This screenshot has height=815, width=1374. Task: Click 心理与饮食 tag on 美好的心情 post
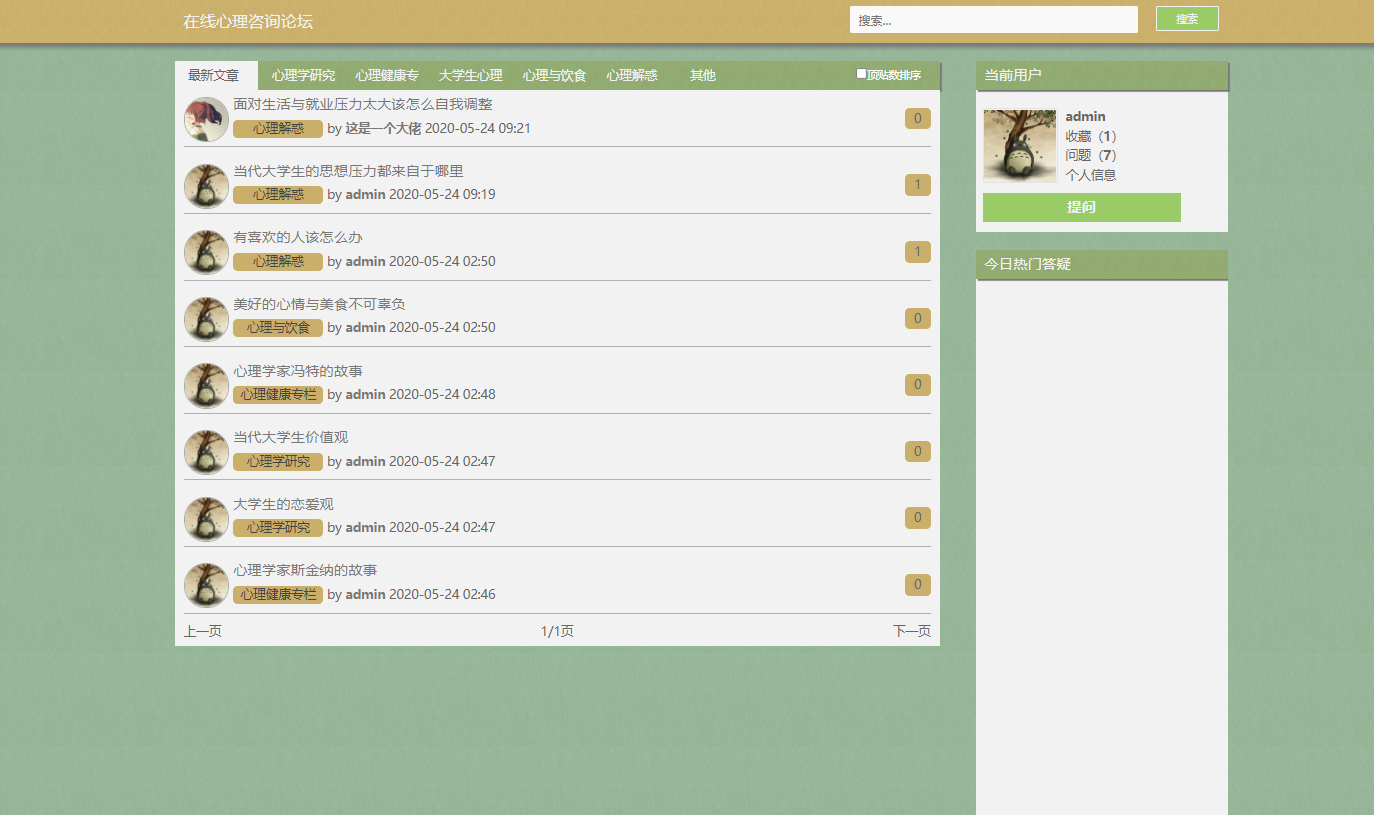point(278,328)
